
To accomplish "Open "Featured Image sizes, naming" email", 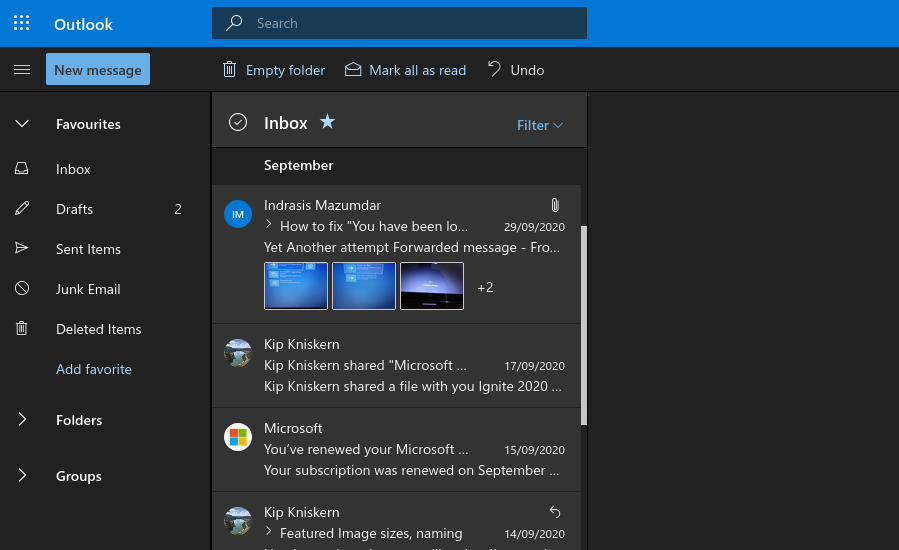I will [x=396, y=521].
